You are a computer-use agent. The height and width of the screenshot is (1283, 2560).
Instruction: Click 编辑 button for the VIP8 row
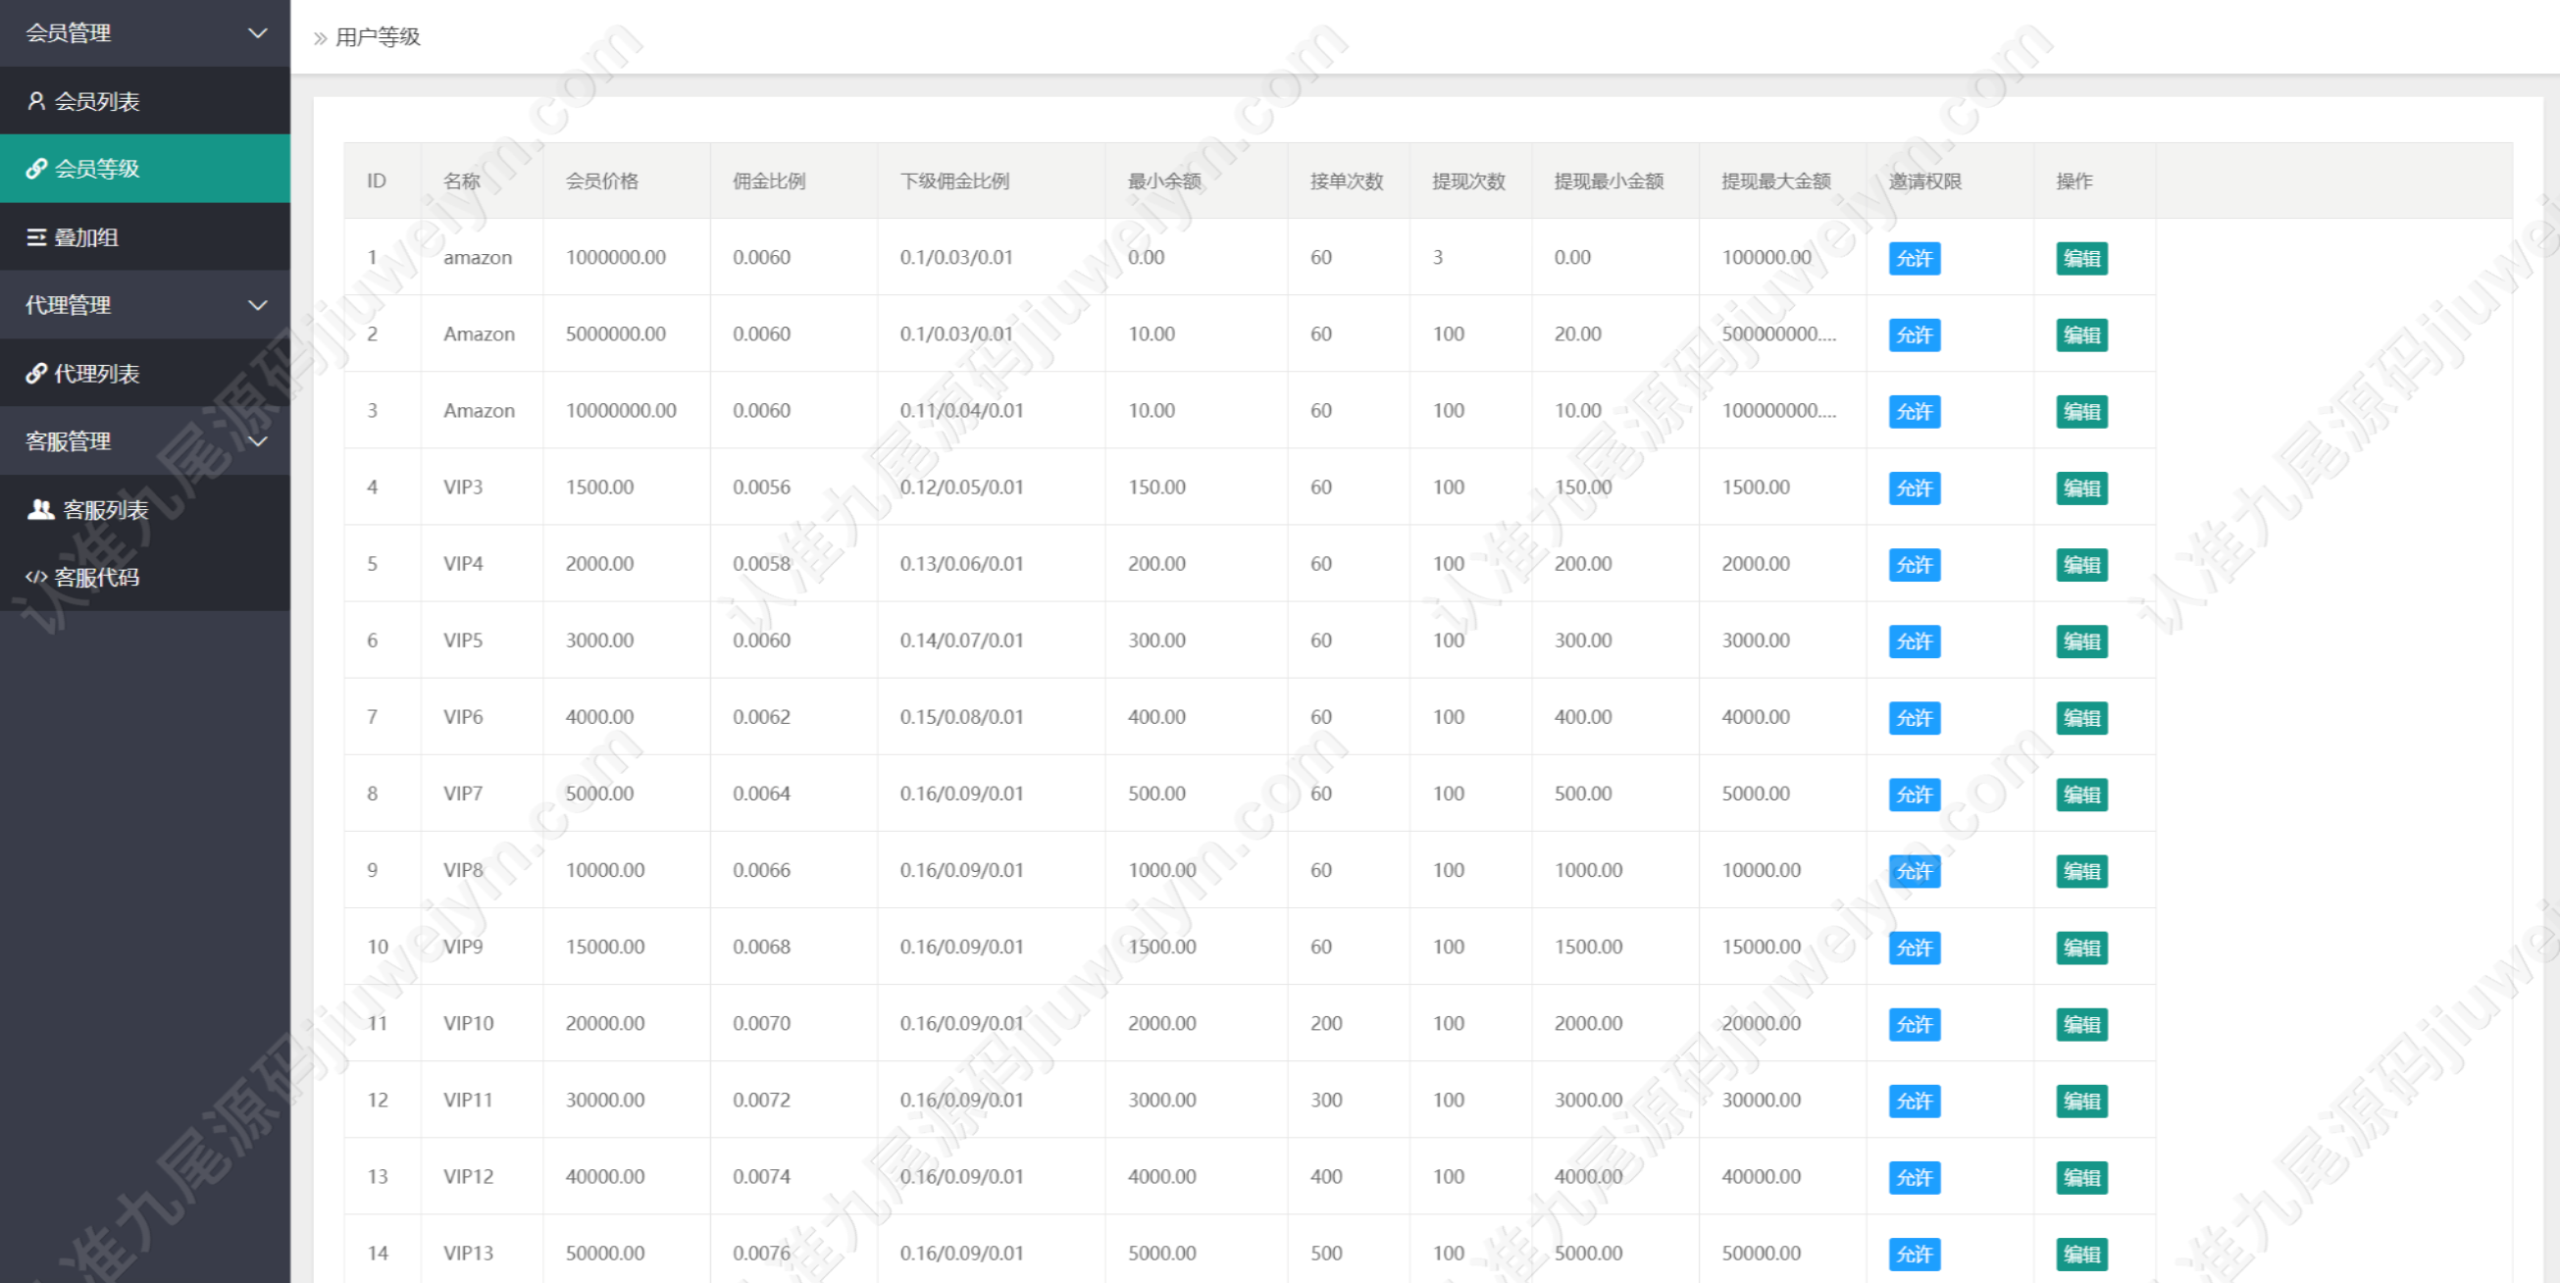2082,871
